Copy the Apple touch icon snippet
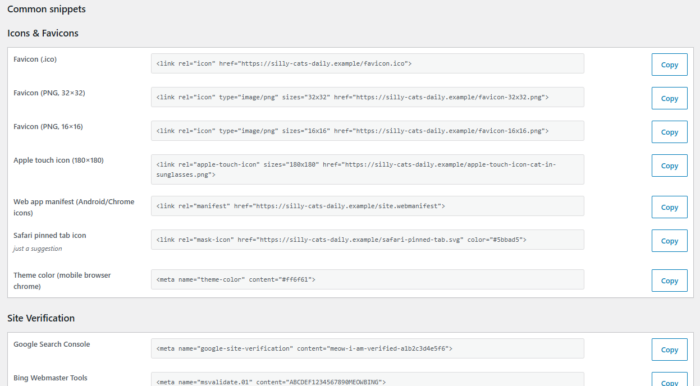 669,166
